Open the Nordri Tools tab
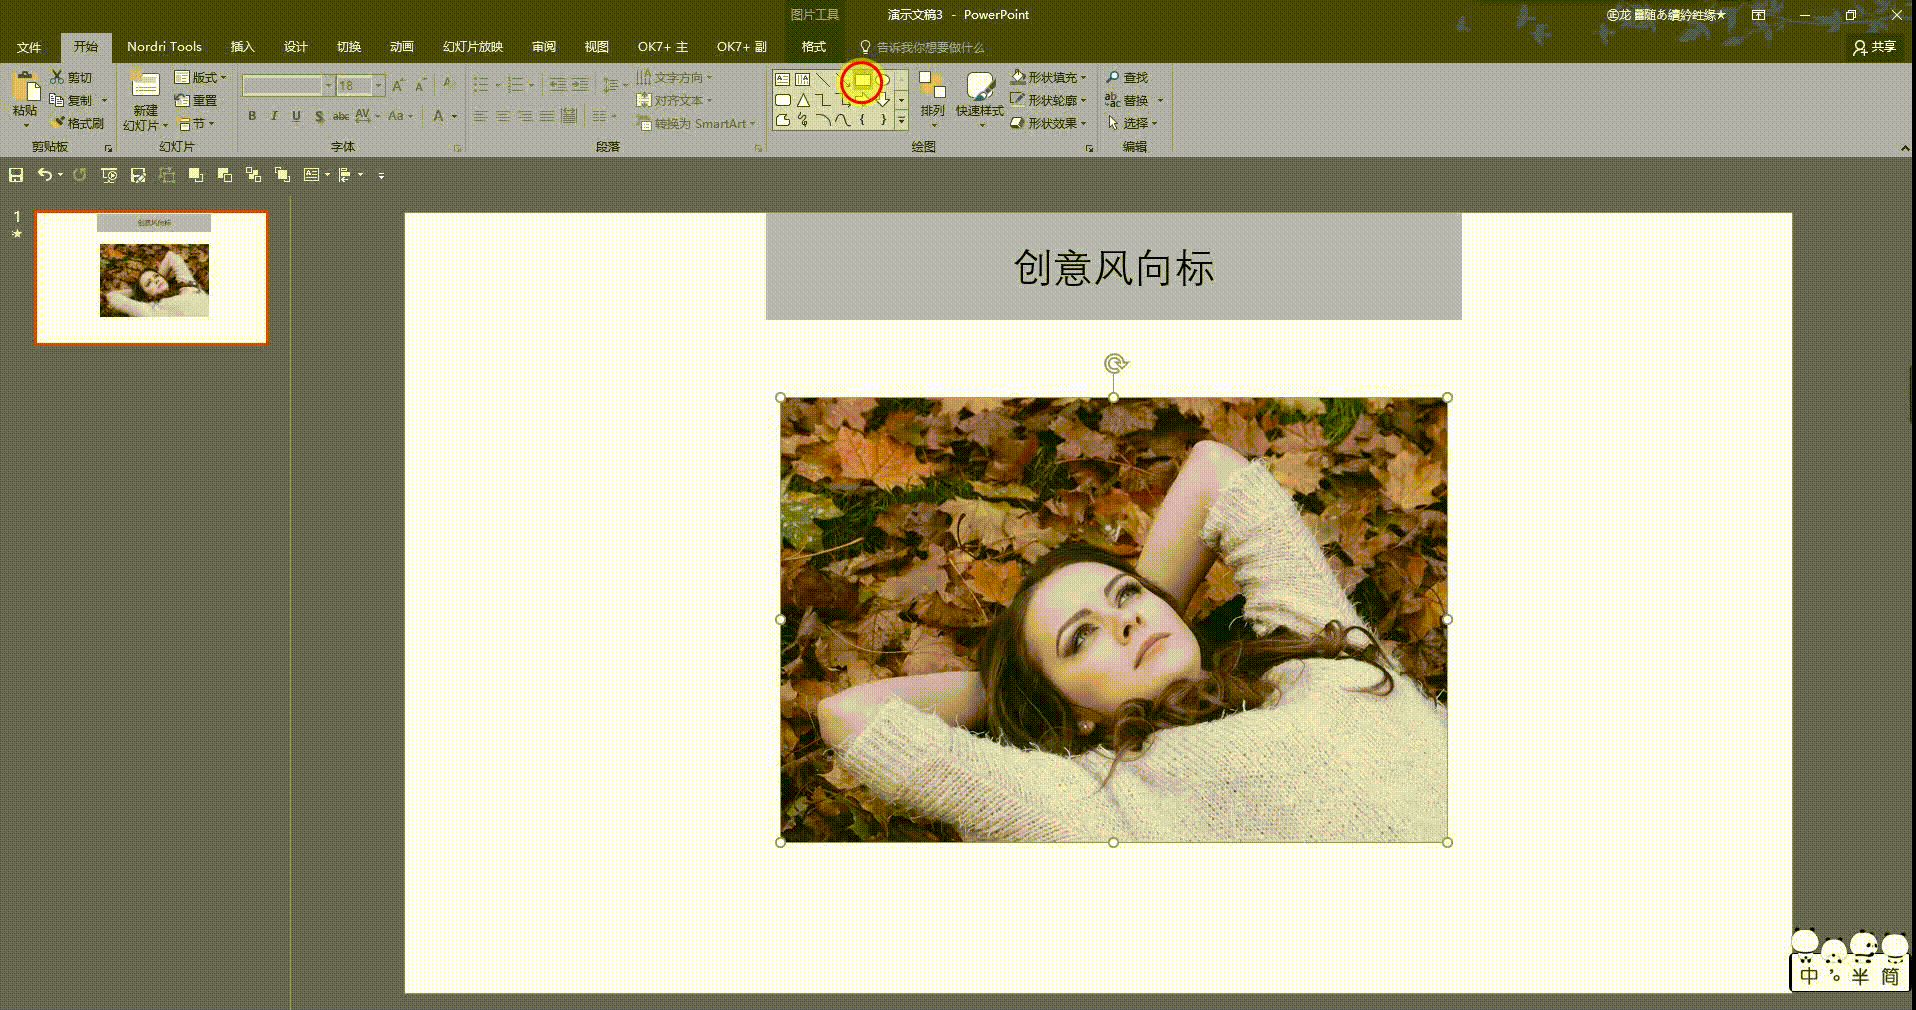This screenshot has width=1916, height=1010. pyautogui.click(x=164, y=47)
